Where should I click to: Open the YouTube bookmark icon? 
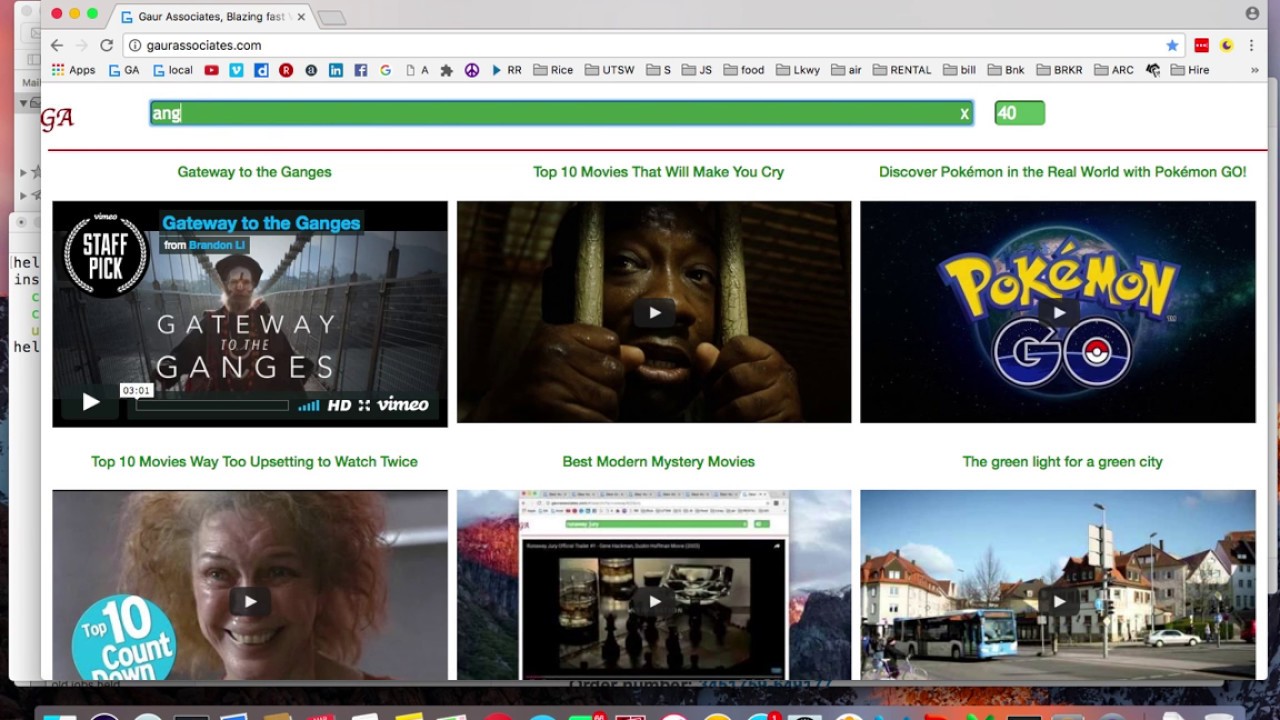click(x=211, y=70)
